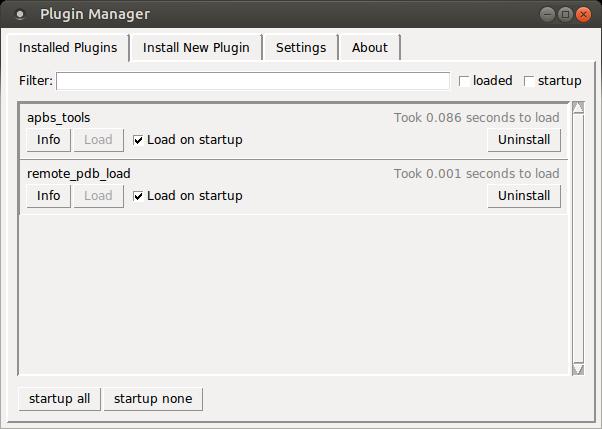Viewport: 602px width, 429px height.
Task: Uninstall the remote_pdb_load plugin
Action: point(524,196)
